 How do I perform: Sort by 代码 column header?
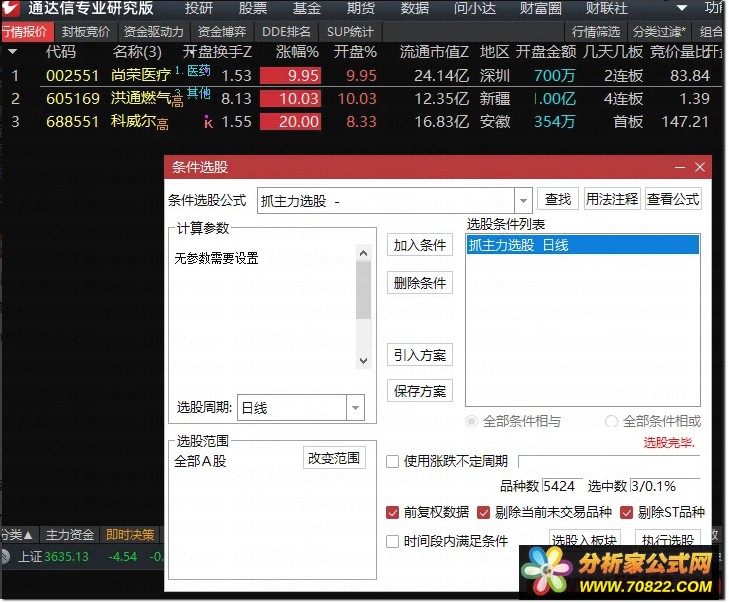(x=60, y=52)
